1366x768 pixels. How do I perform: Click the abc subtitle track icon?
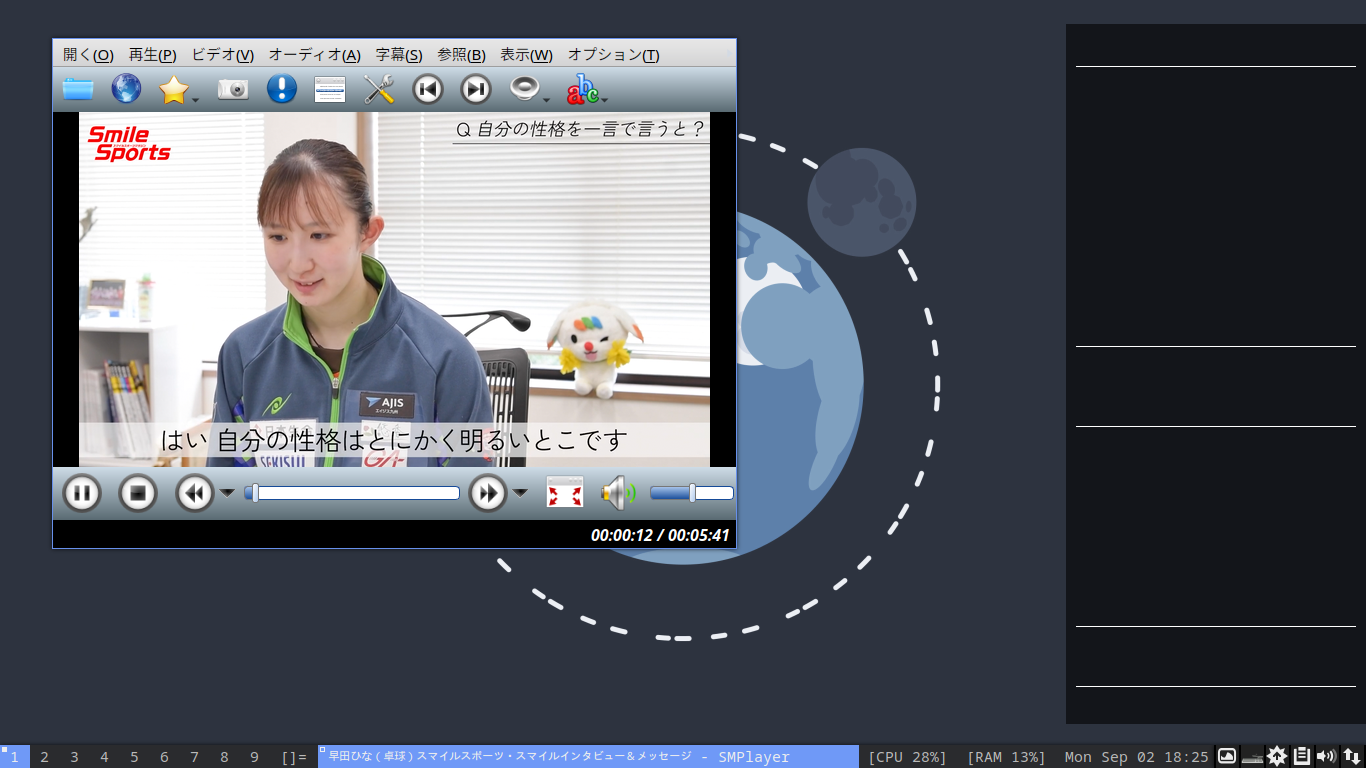tap(582, 89)
